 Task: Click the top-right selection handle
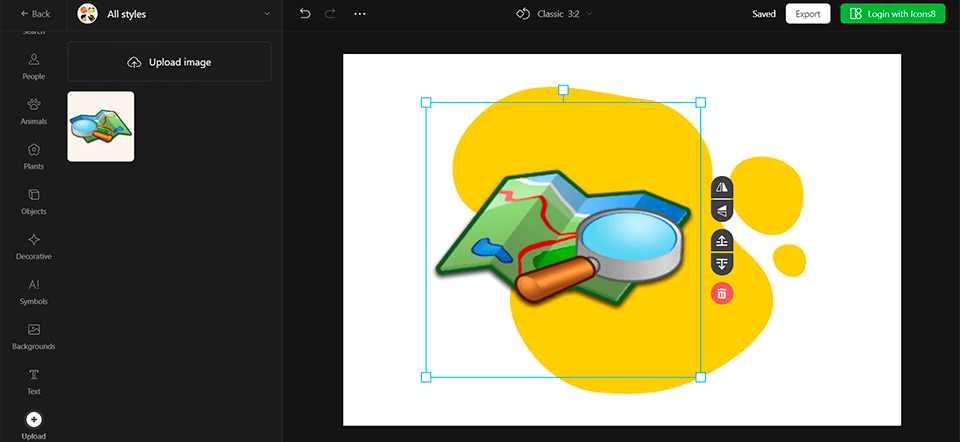point(700,102)
